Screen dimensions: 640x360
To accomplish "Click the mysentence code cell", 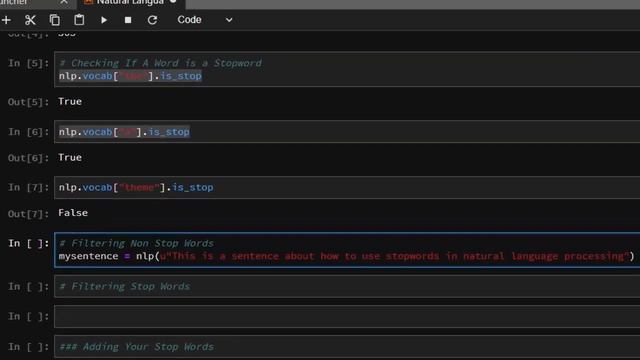I will [x=347, y=250].
